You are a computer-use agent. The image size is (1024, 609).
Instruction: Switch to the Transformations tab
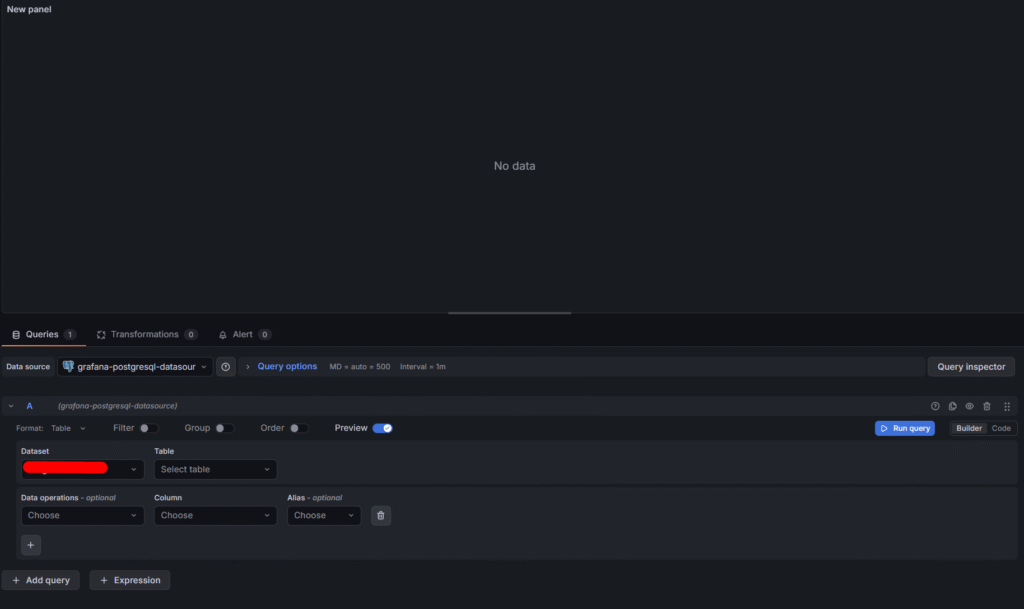click(x=145, y=334)
